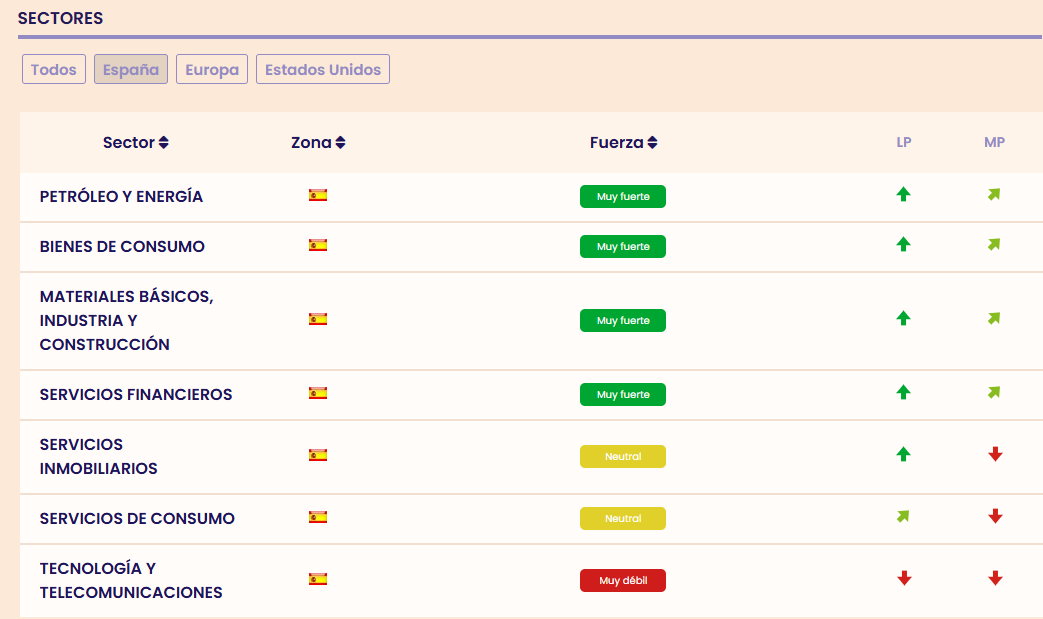Sort the table by Sector column
1043x619 pixels.
tap(136, 142)
